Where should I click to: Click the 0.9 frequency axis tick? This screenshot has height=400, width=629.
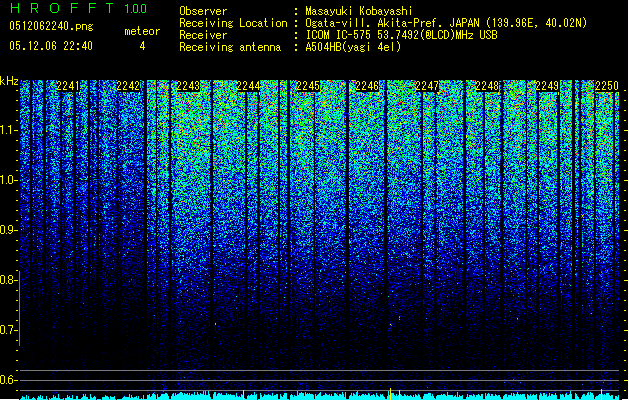coord(9,230)
